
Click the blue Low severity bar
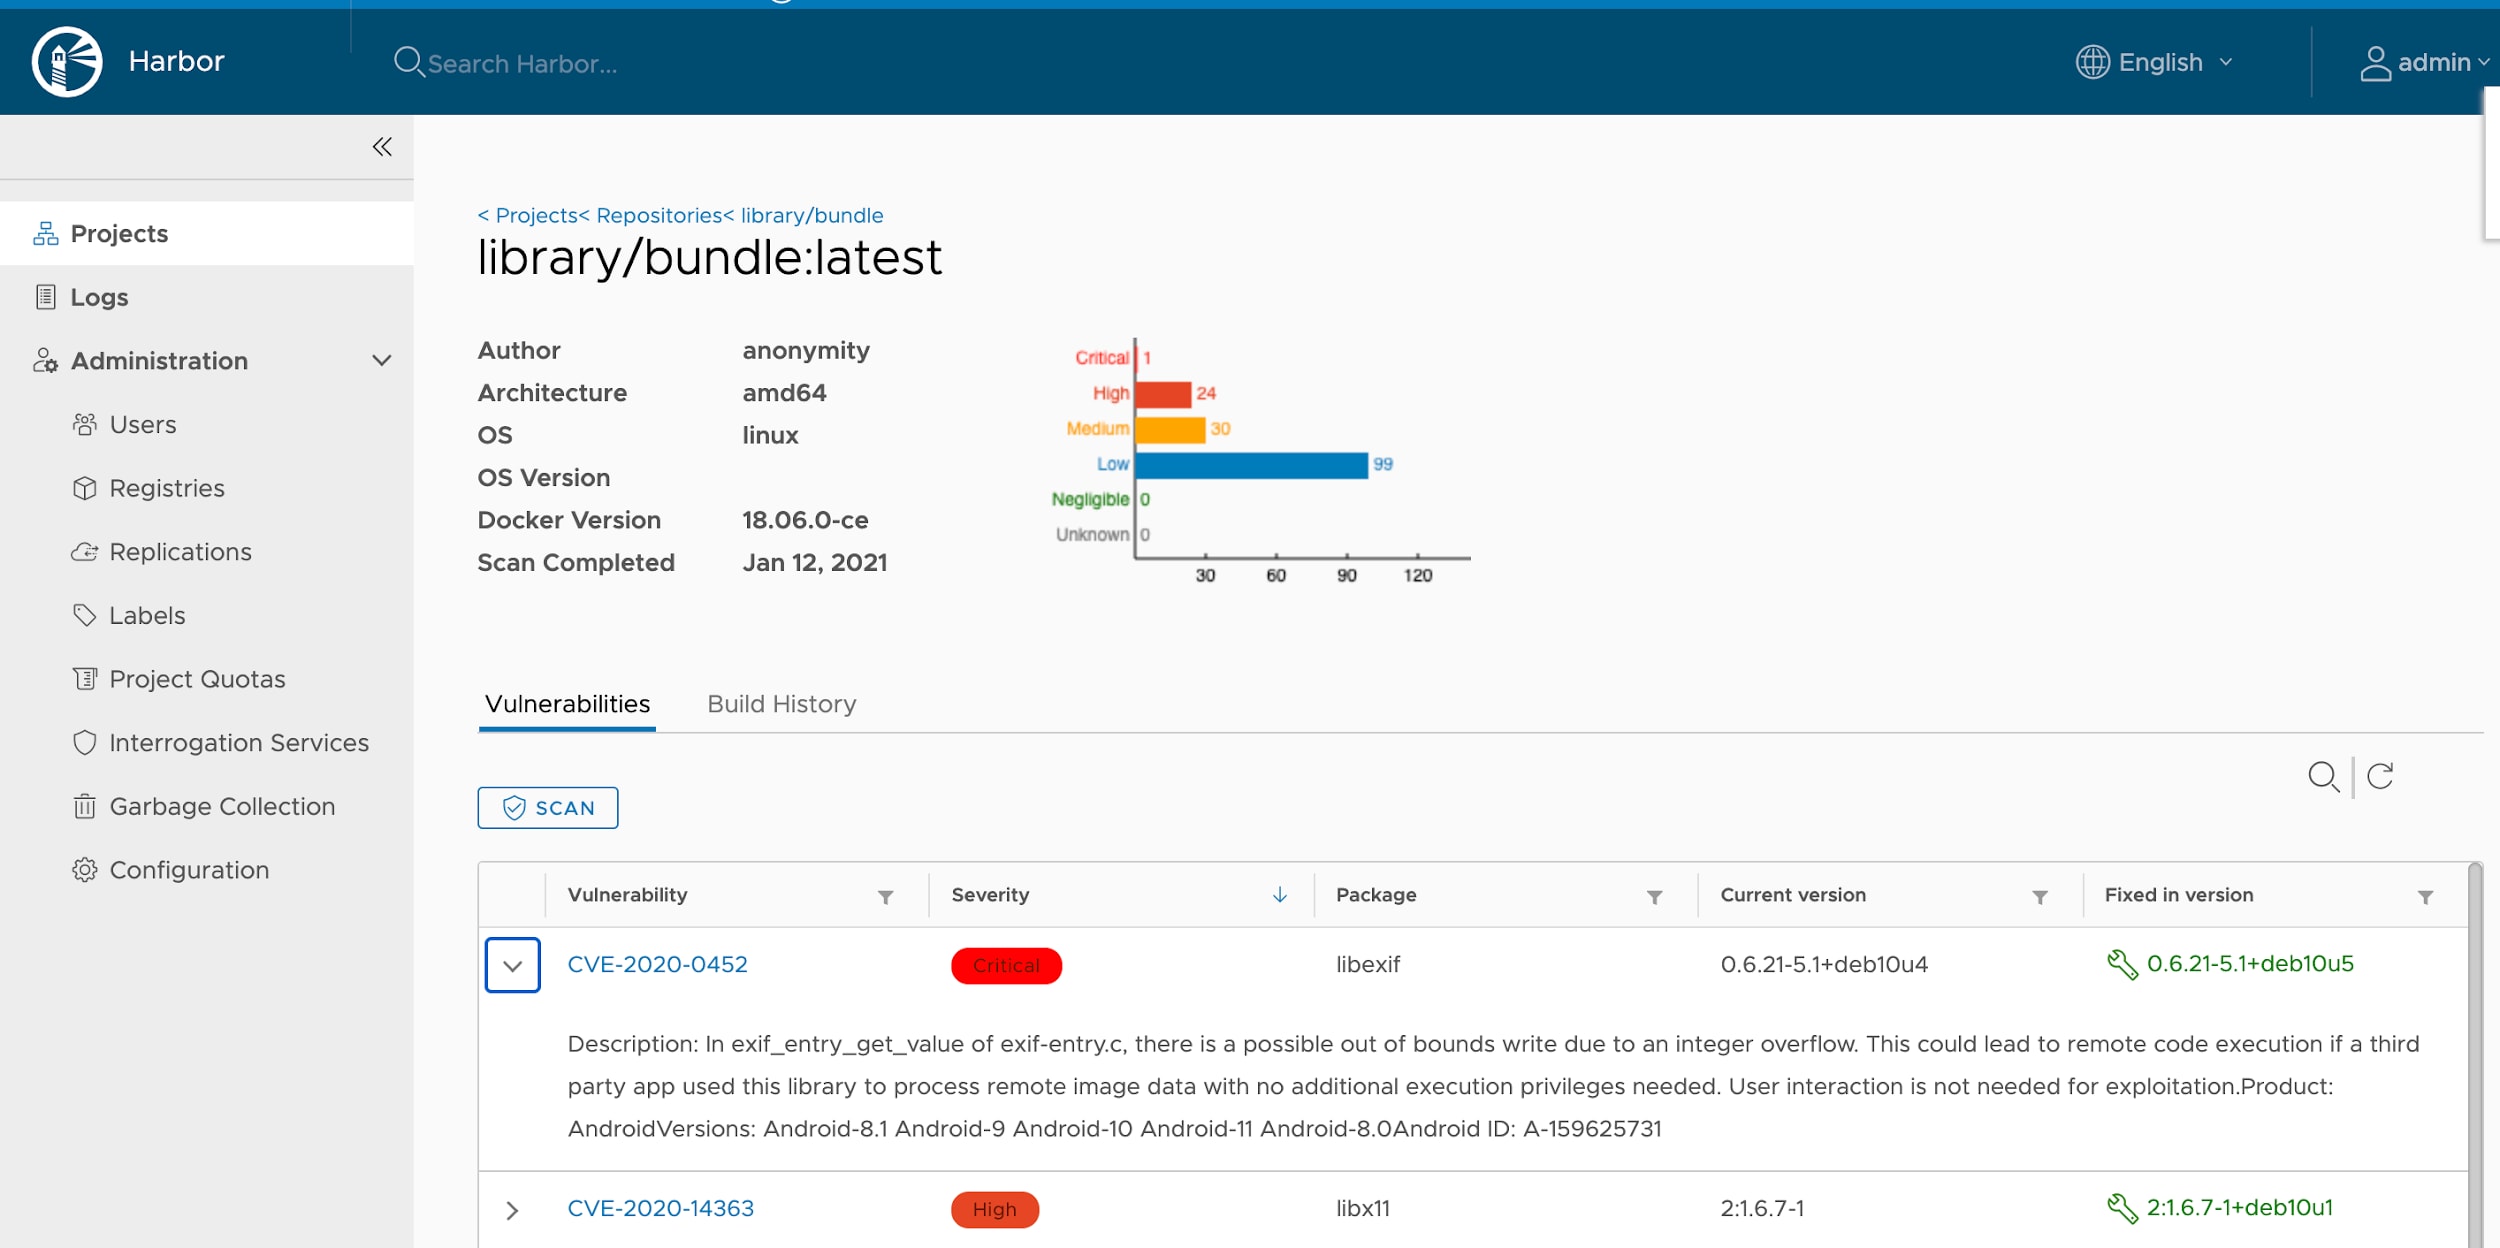tap(1252, 465)
